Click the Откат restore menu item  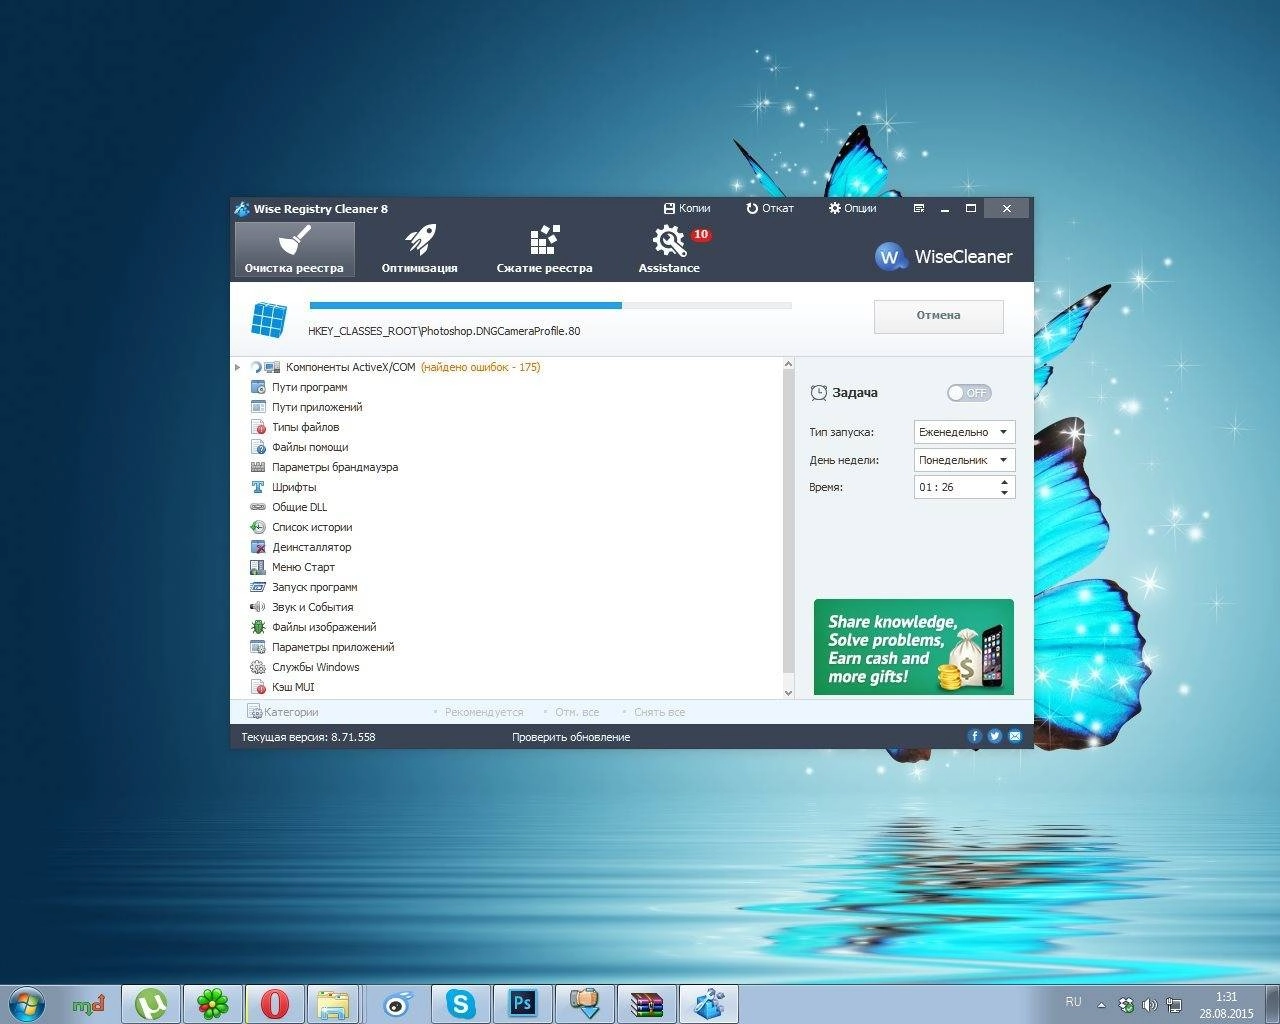770,208
